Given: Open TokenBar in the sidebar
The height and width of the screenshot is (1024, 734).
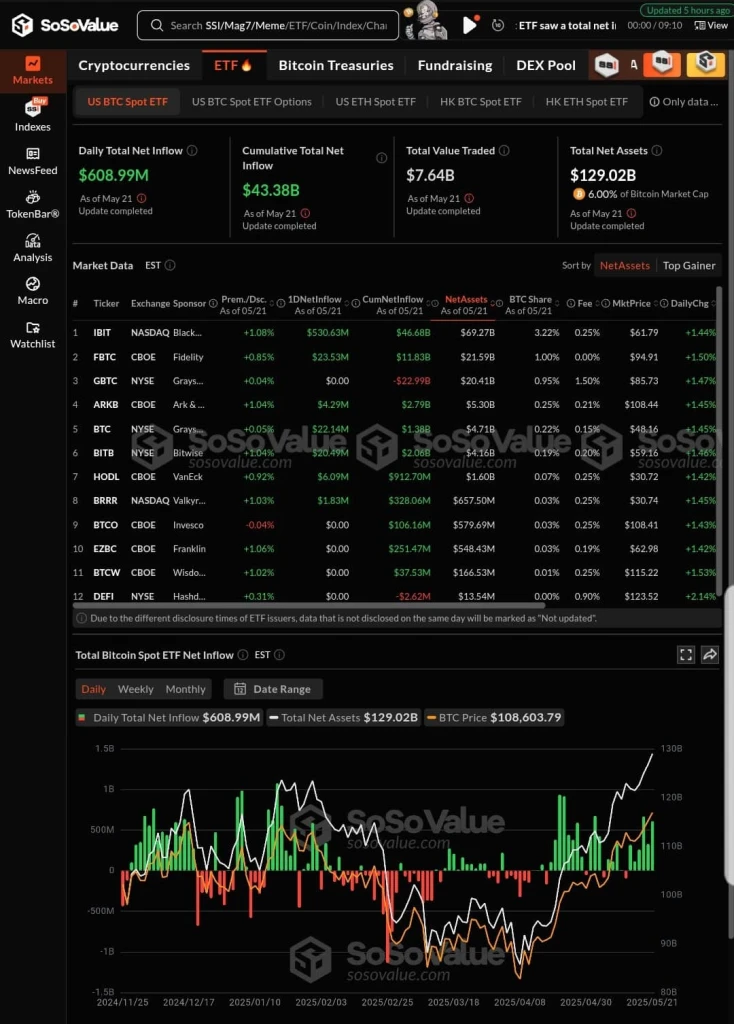Looking at the screenshot, I should [x=33, y=205].
